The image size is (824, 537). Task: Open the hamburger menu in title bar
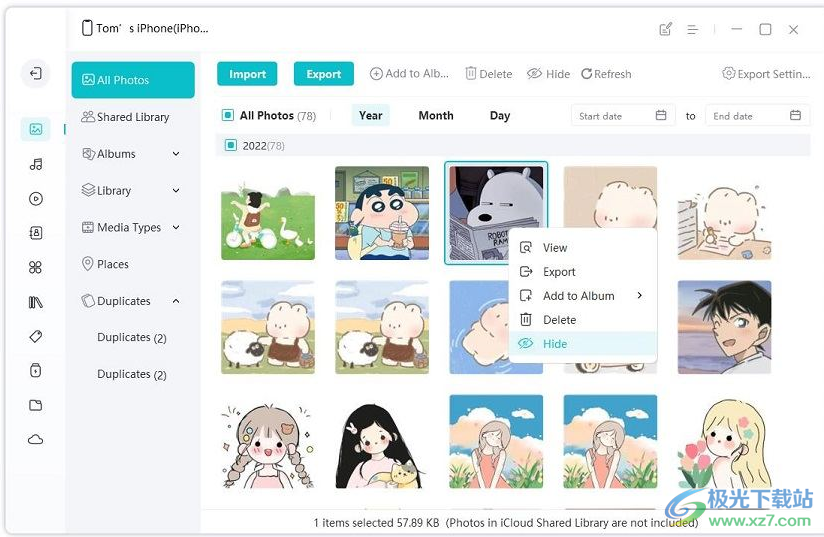pyautogui.click(x=693, y=29)
